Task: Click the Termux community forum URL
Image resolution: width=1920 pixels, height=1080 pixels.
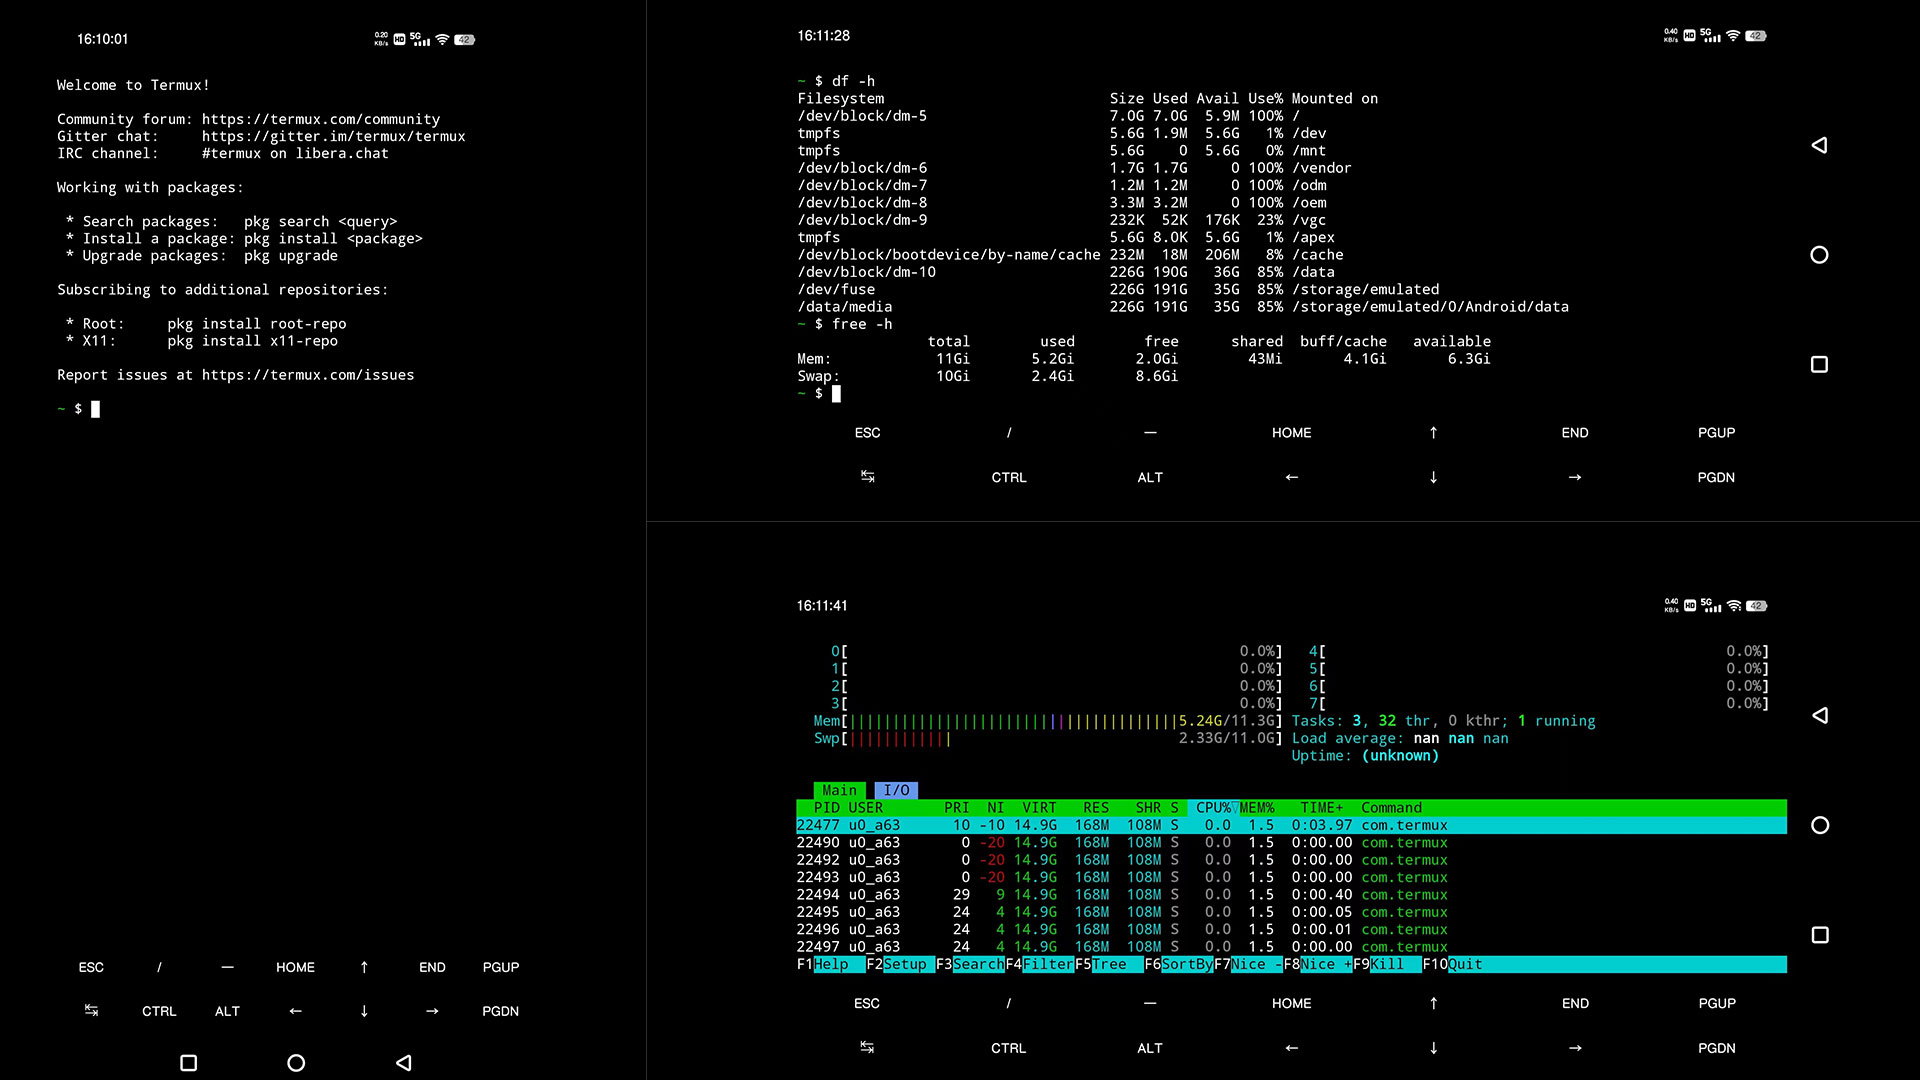Action: point(321,119)
